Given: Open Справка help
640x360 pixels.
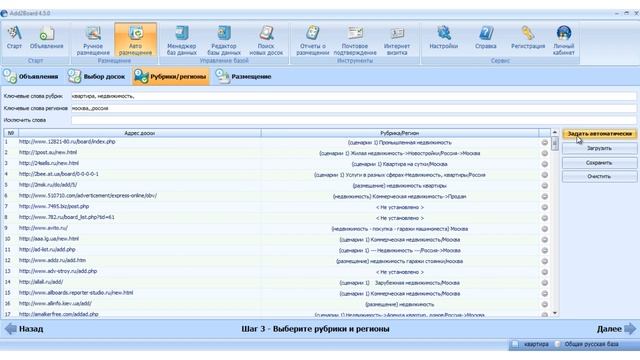Looking at the screenshot, I should [x=486, y=38].
